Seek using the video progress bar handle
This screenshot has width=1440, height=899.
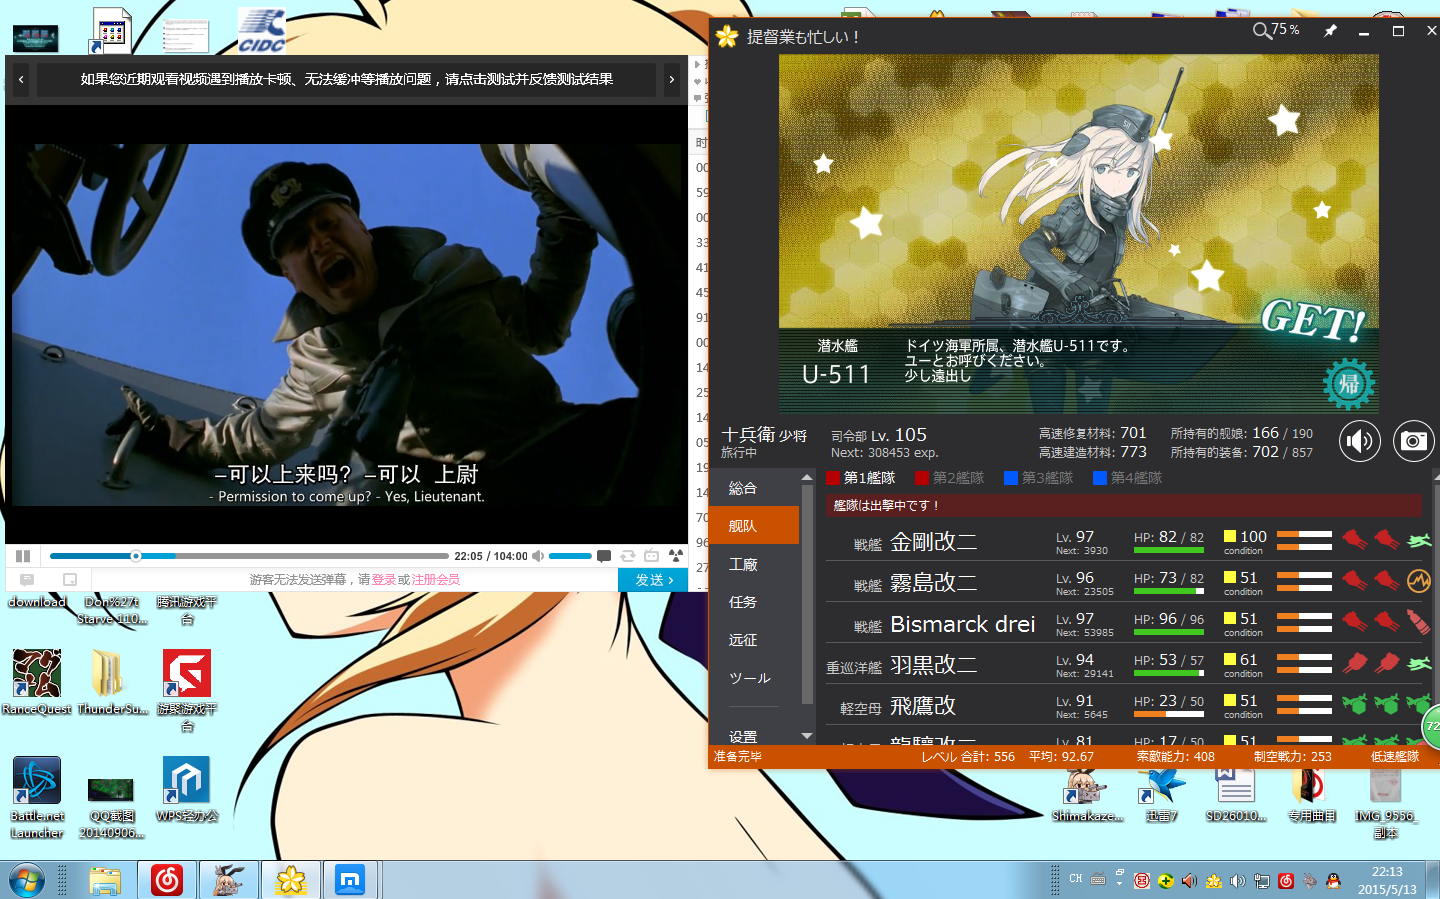[x=136, y=556]
